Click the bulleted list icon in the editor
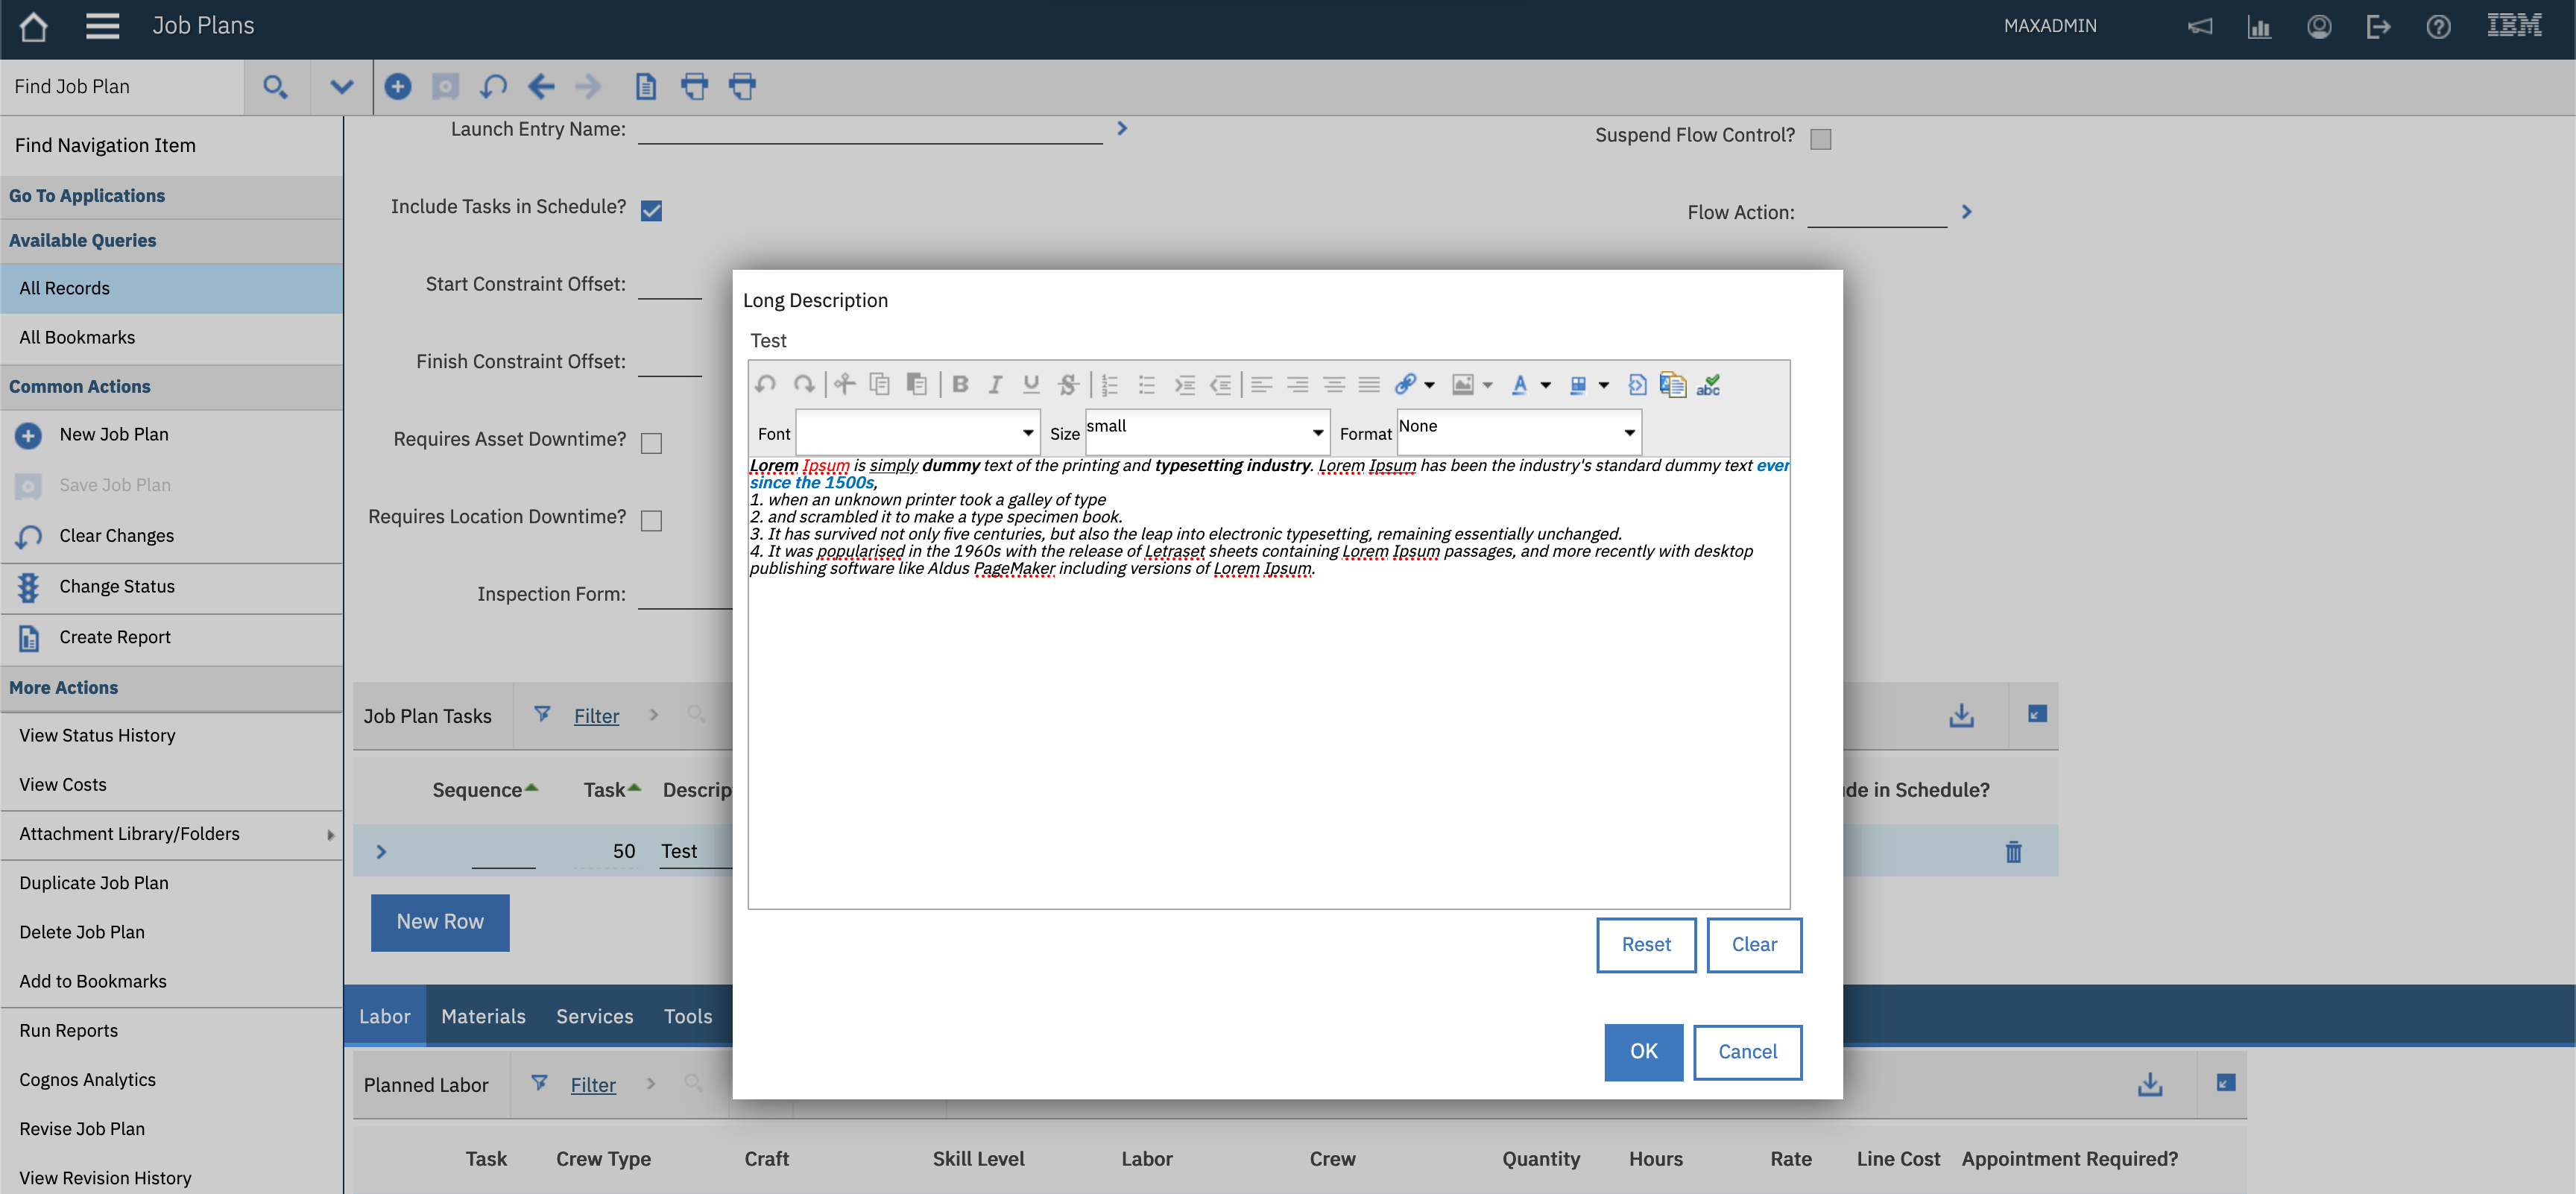Viewport: 2576px width, 1194px height. coord(1146,384)
